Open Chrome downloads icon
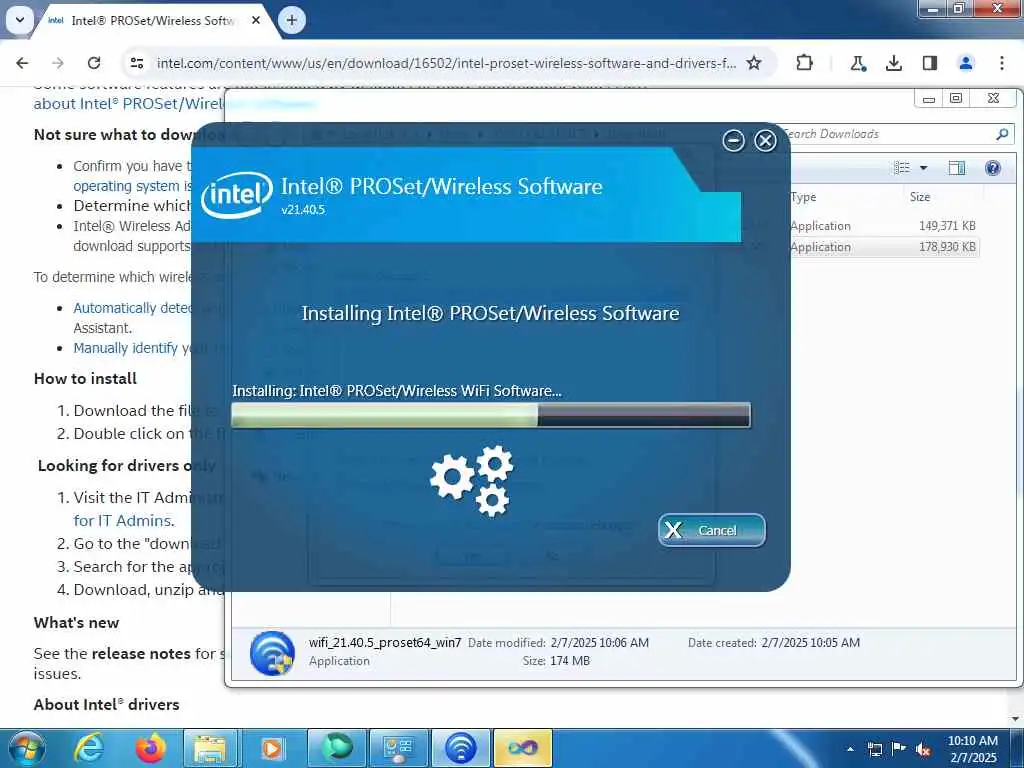The height and width of the screenshot is (768, 1024). pyautogui.click(x=893, y=63)
